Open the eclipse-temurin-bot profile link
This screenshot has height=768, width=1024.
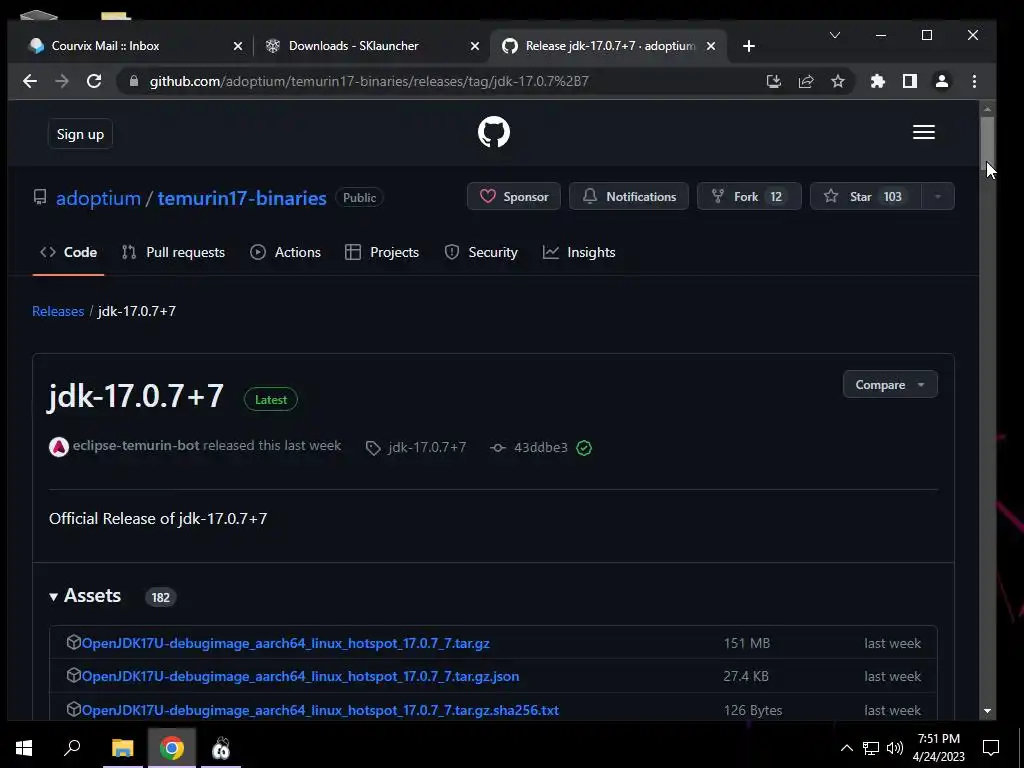pyautogui.click(x=136, y=445)
